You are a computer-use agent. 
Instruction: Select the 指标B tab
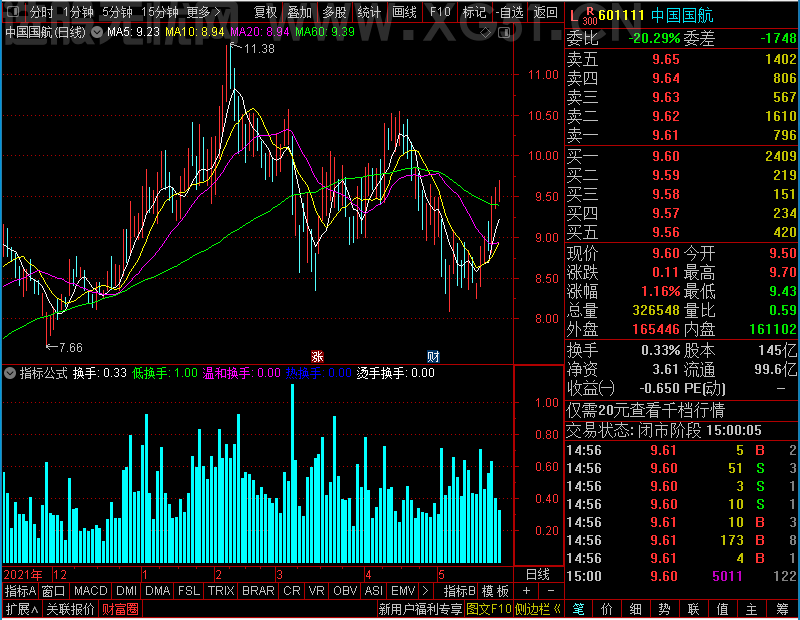coord(460,591)
